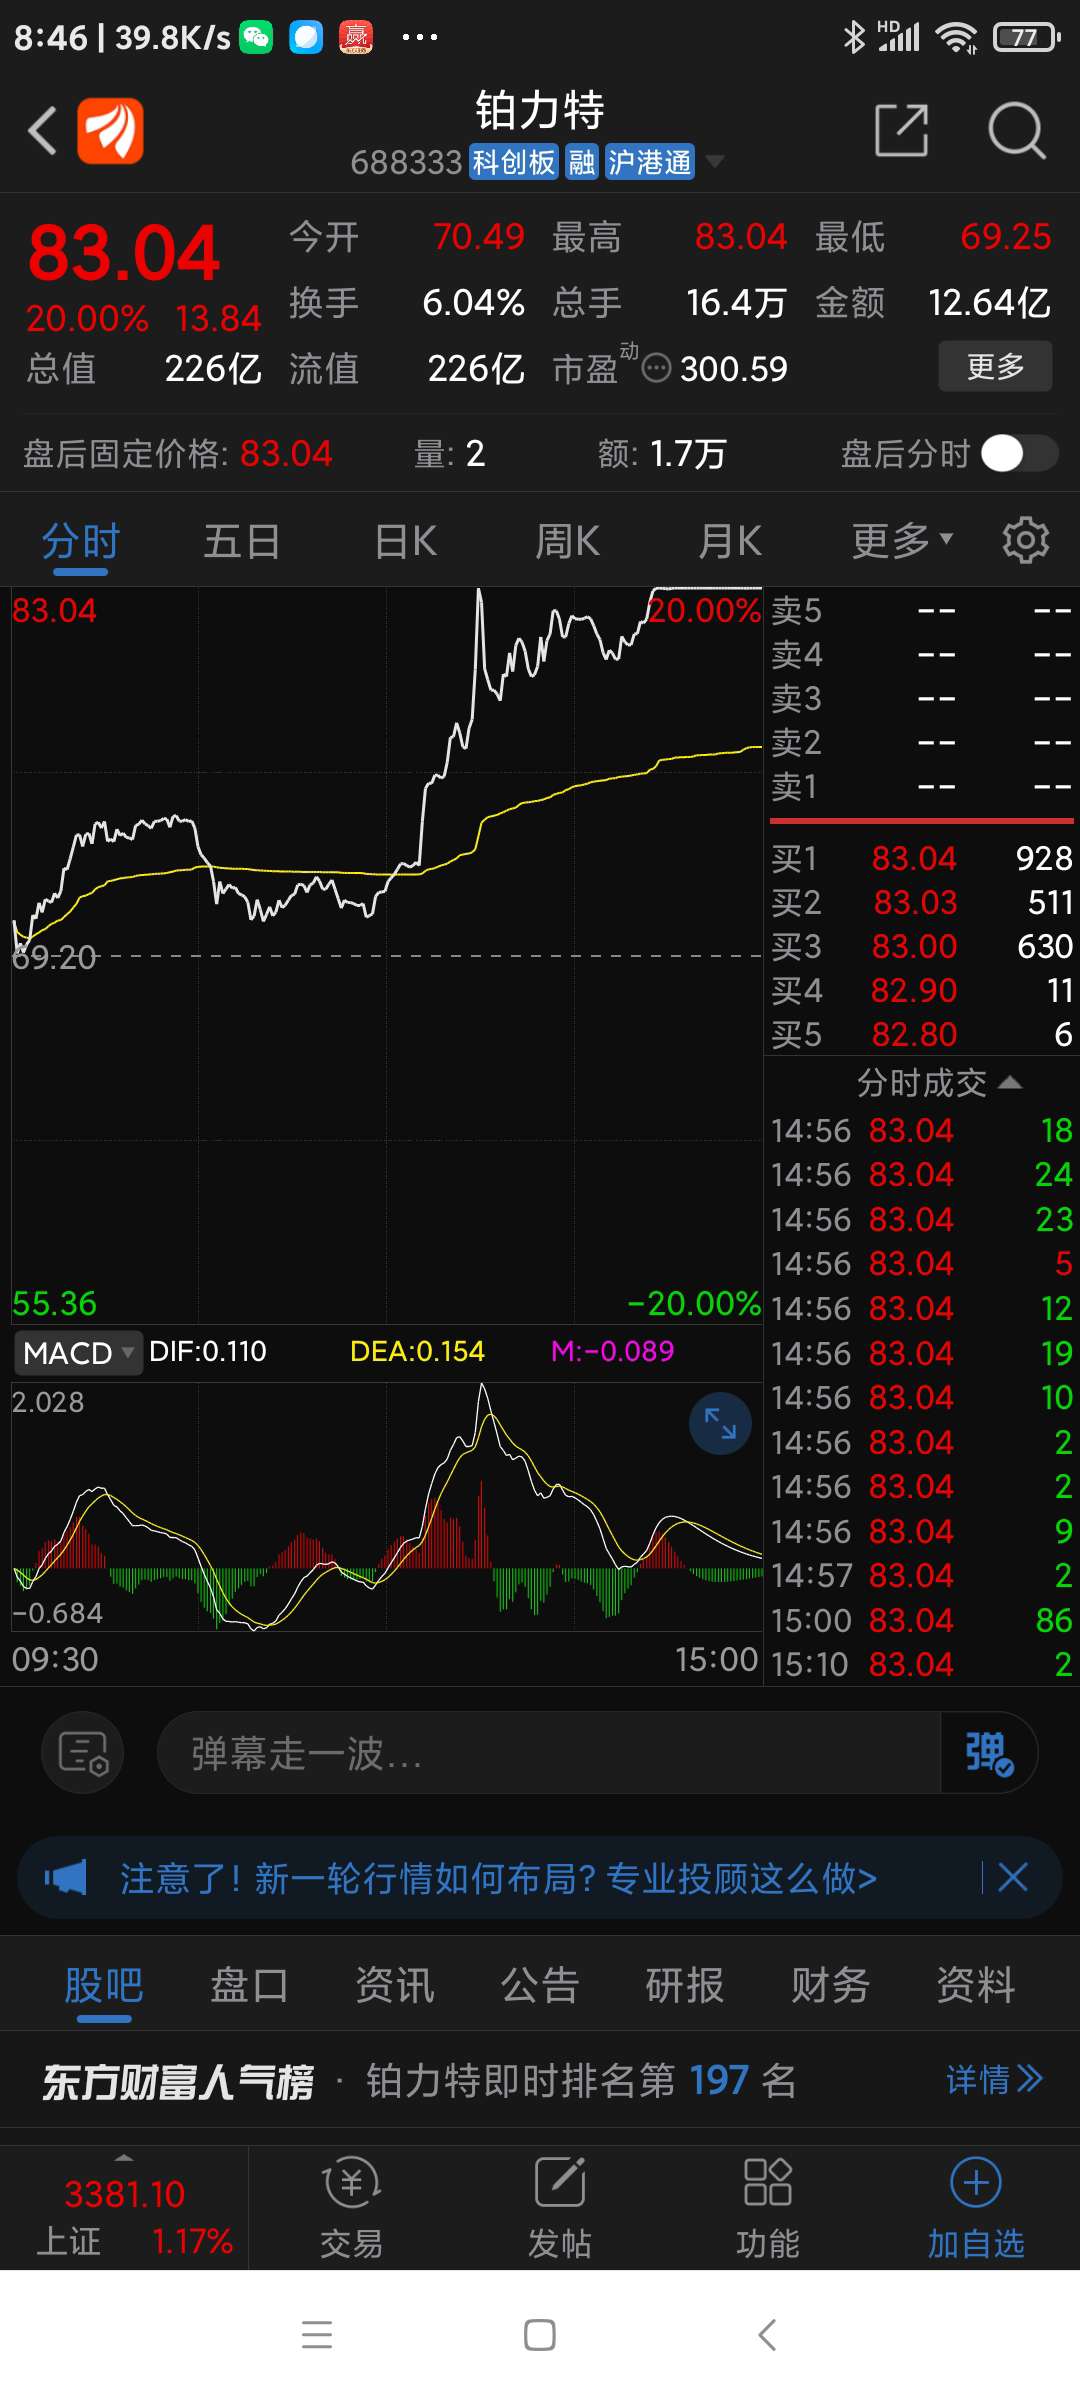Open chart settings gear icon

[x=1026, y=541]
